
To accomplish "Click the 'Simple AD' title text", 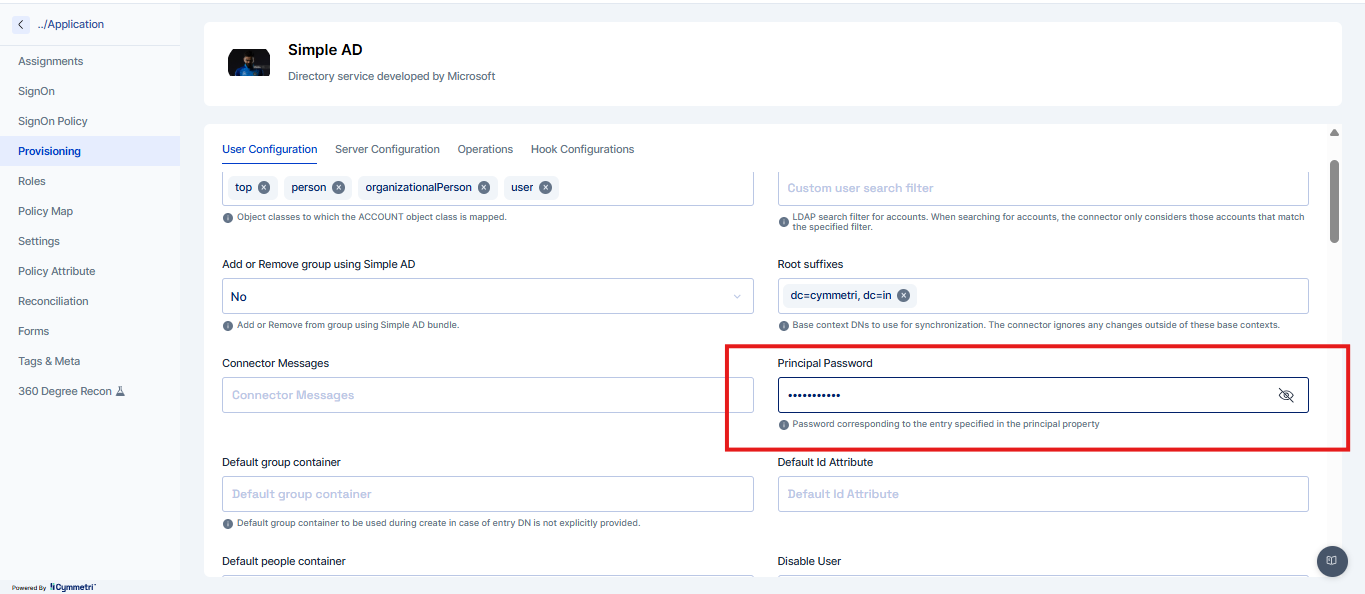I will pos(325,50).
